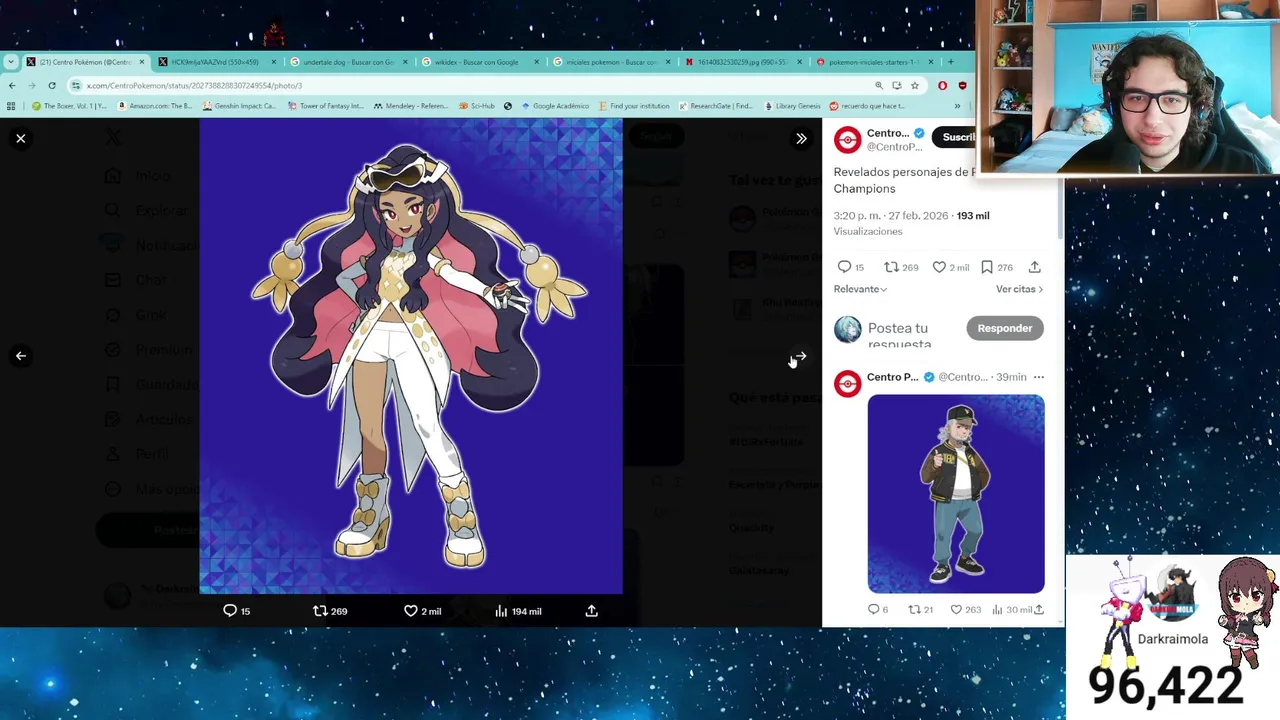
Task: Reload the current page
Action: coord(52,85)
